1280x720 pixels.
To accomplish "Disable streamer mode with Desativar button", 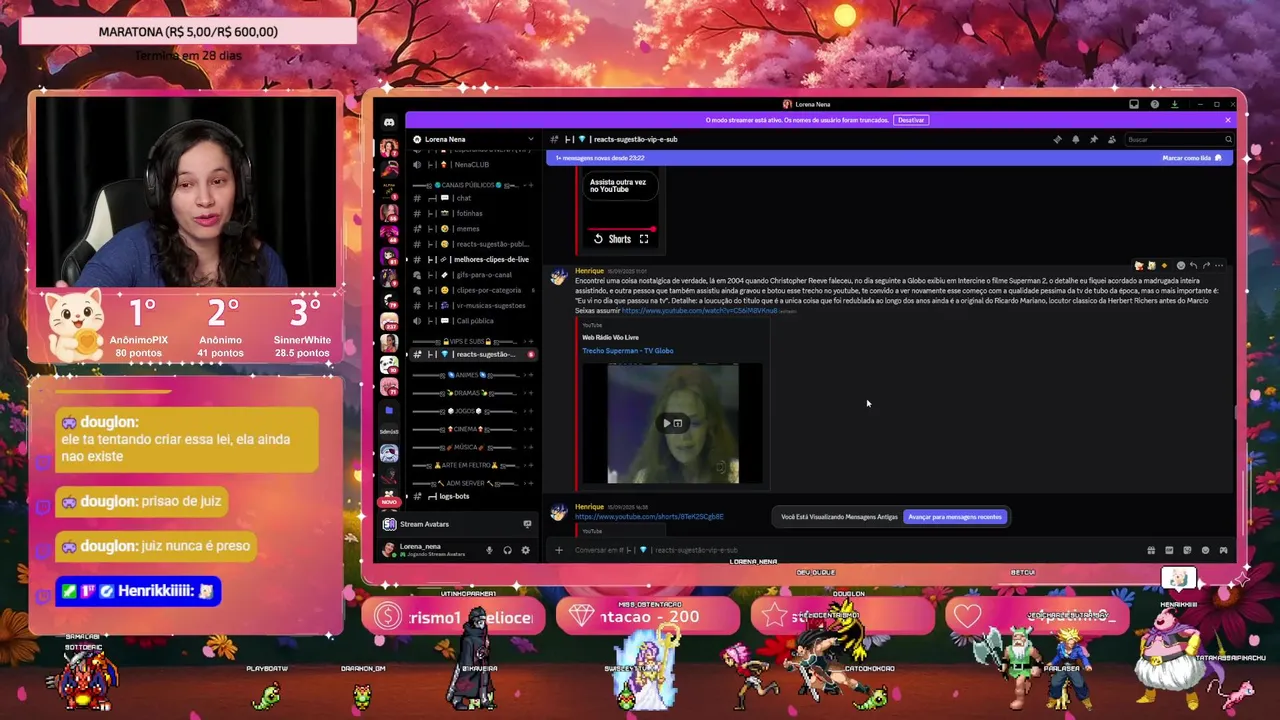I will pos(911,120).
